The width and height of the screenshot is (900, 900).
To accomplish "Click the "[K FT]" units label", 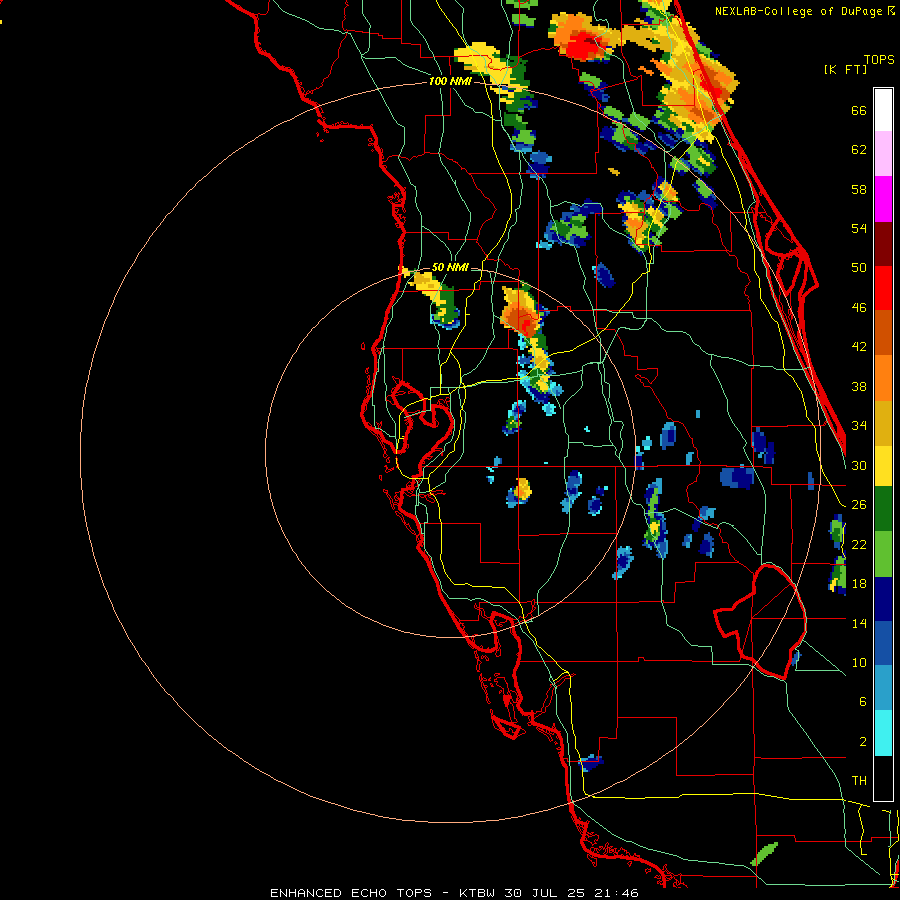I will (x=845, y=69).
